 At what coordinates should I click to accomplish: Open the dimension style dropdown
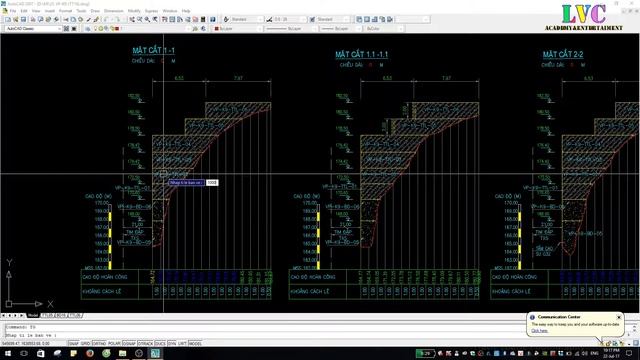(289, 19)
